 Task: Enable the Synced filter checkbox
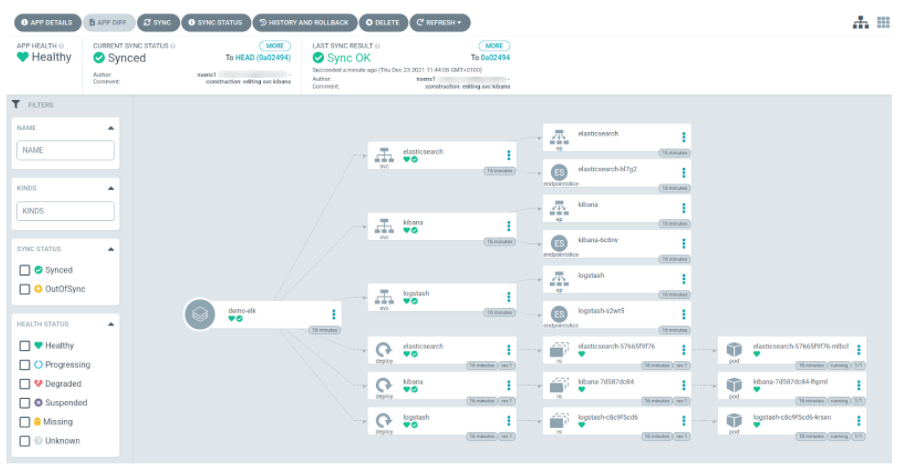(x=25, y=270)
